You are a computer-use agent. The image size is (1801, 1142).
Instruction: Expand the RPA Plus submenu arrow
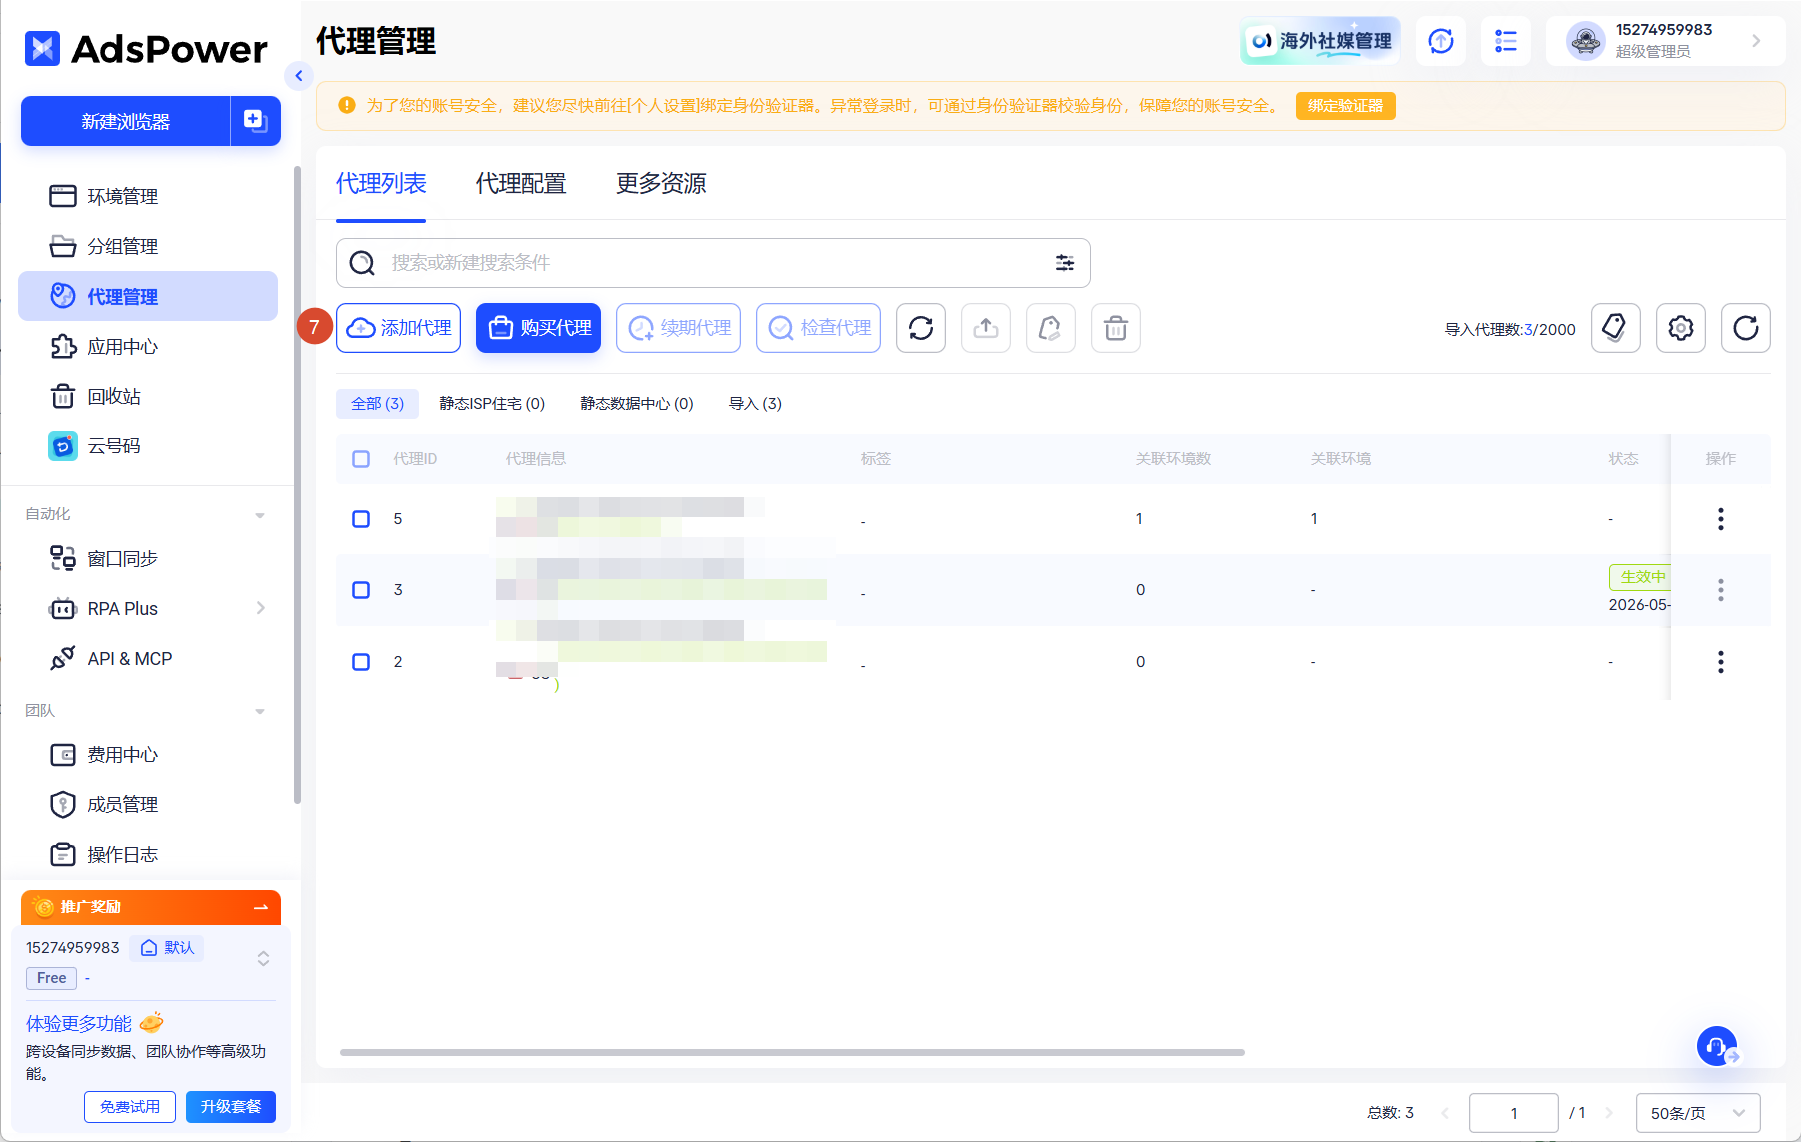(x=261, y=608)
